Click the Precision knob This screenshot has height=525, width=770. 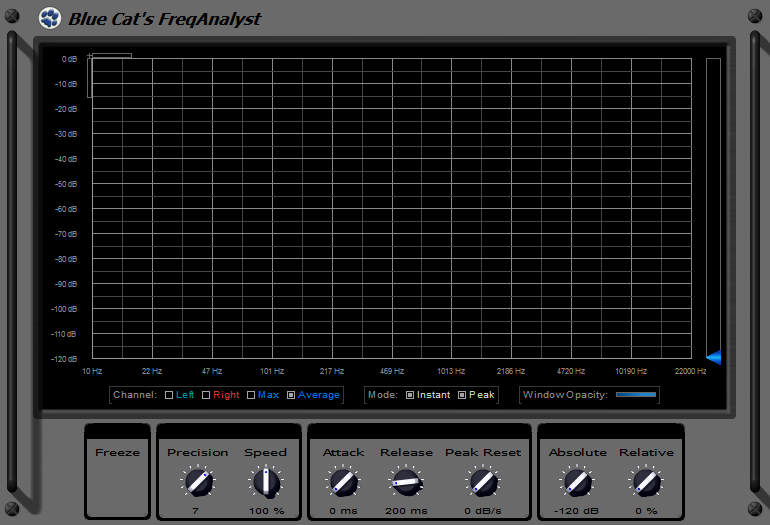coord(198,482)
